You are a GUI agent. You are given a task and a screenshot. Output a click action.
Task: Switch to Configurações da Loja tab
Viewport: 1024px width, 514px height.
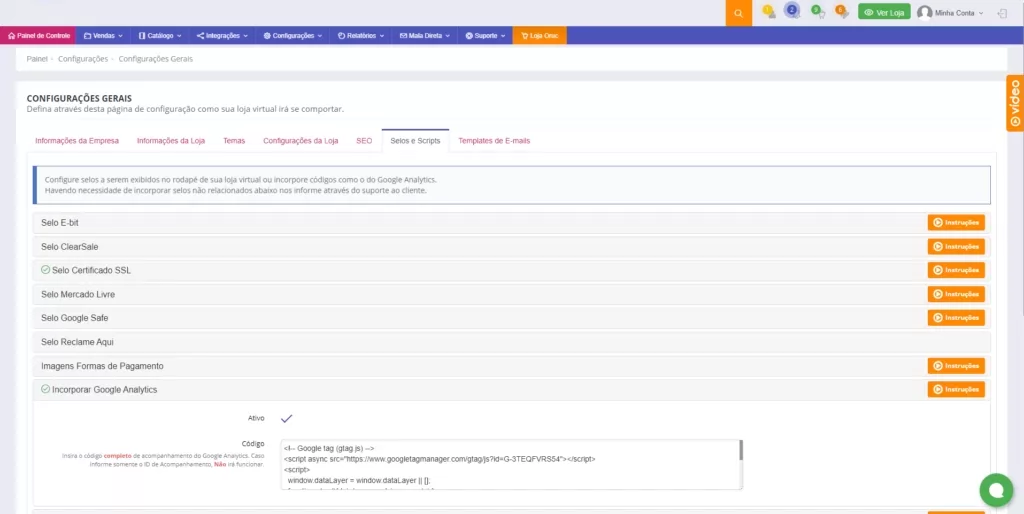point(300,141)
